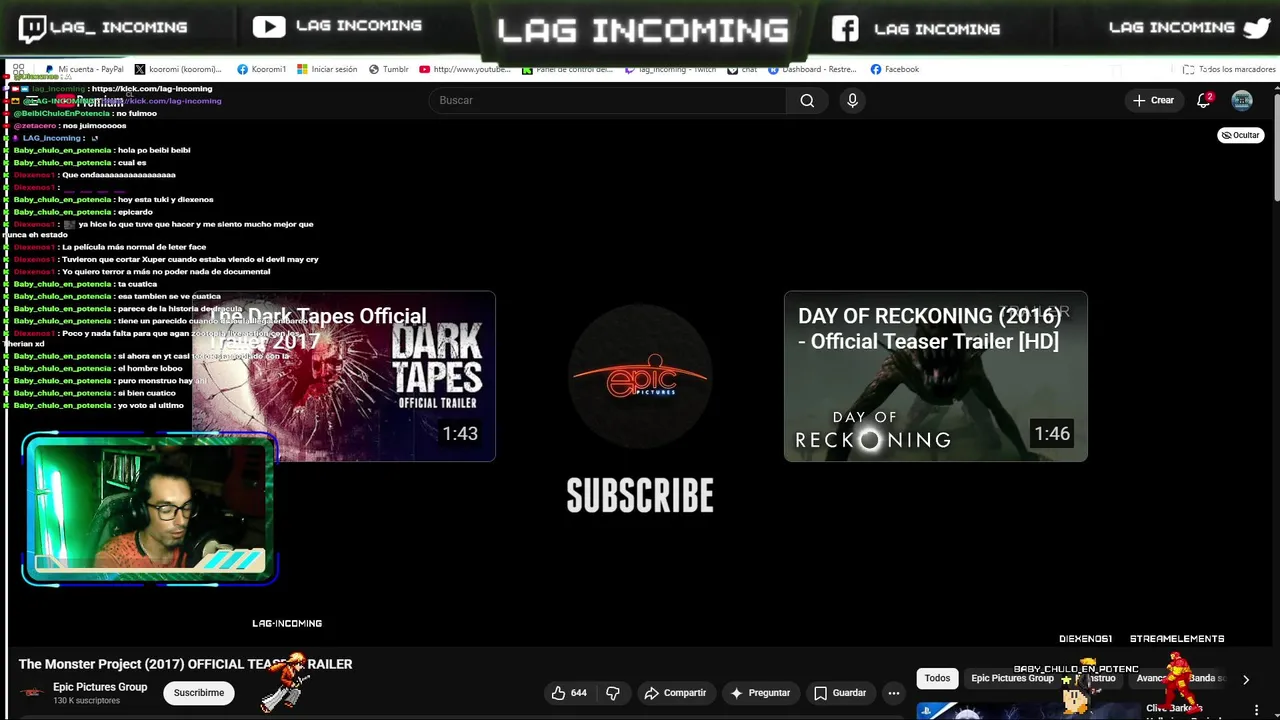
Task: Open the Crear menu button
Action: [1153, 100]
